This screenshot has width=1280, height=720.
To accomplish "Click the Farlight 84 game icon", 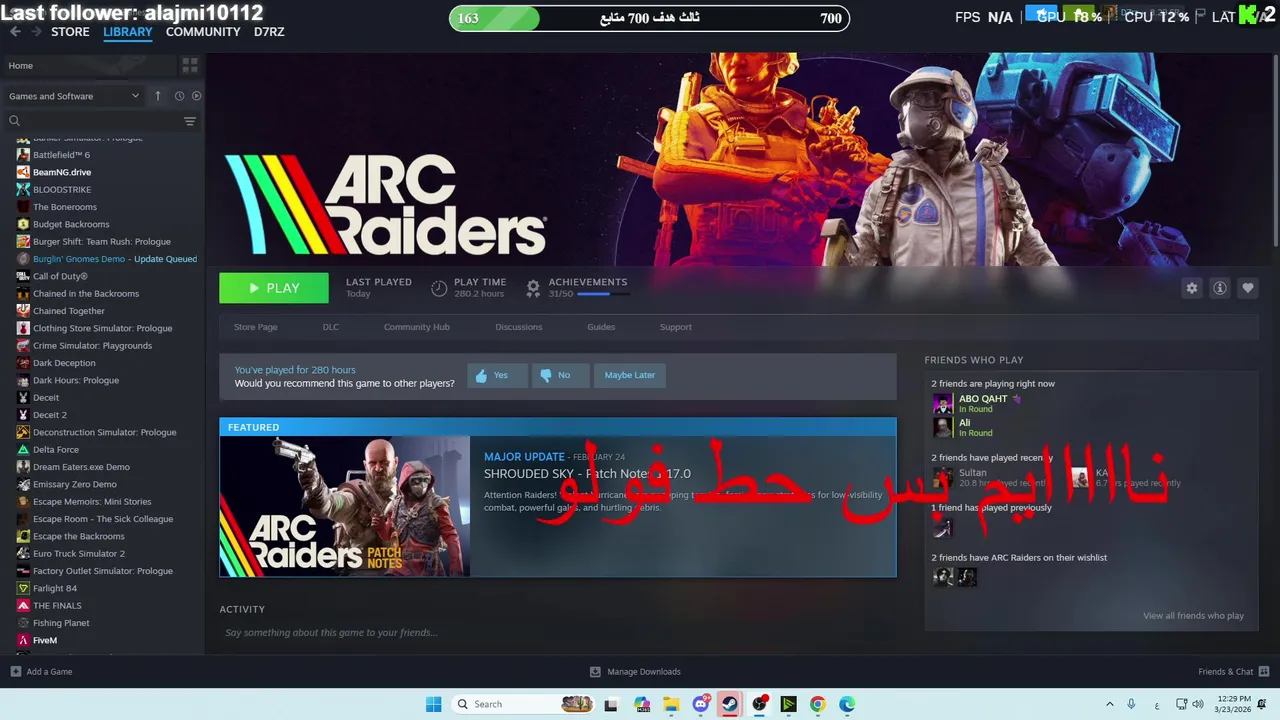I will [23, 588].
